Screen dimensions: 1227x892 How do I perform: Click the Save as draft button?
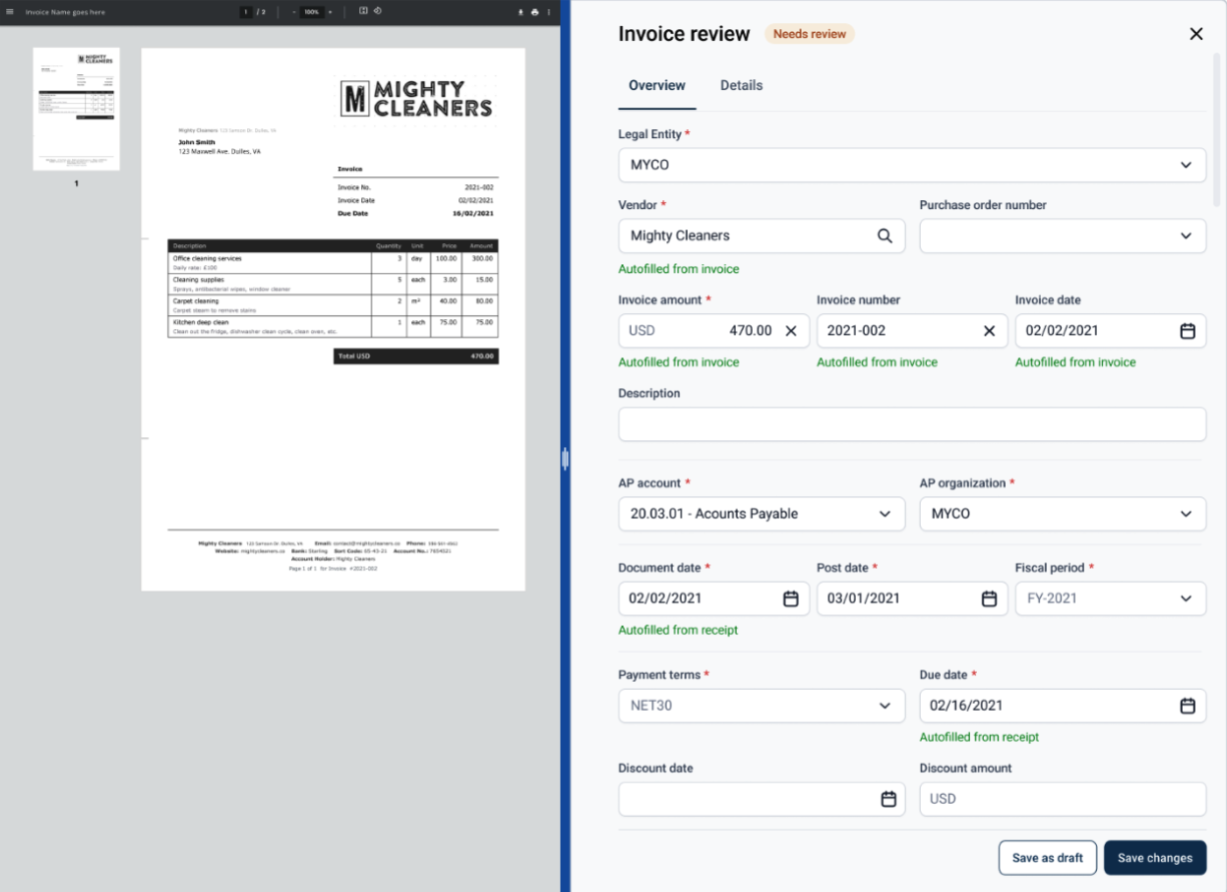(1047, 857)
